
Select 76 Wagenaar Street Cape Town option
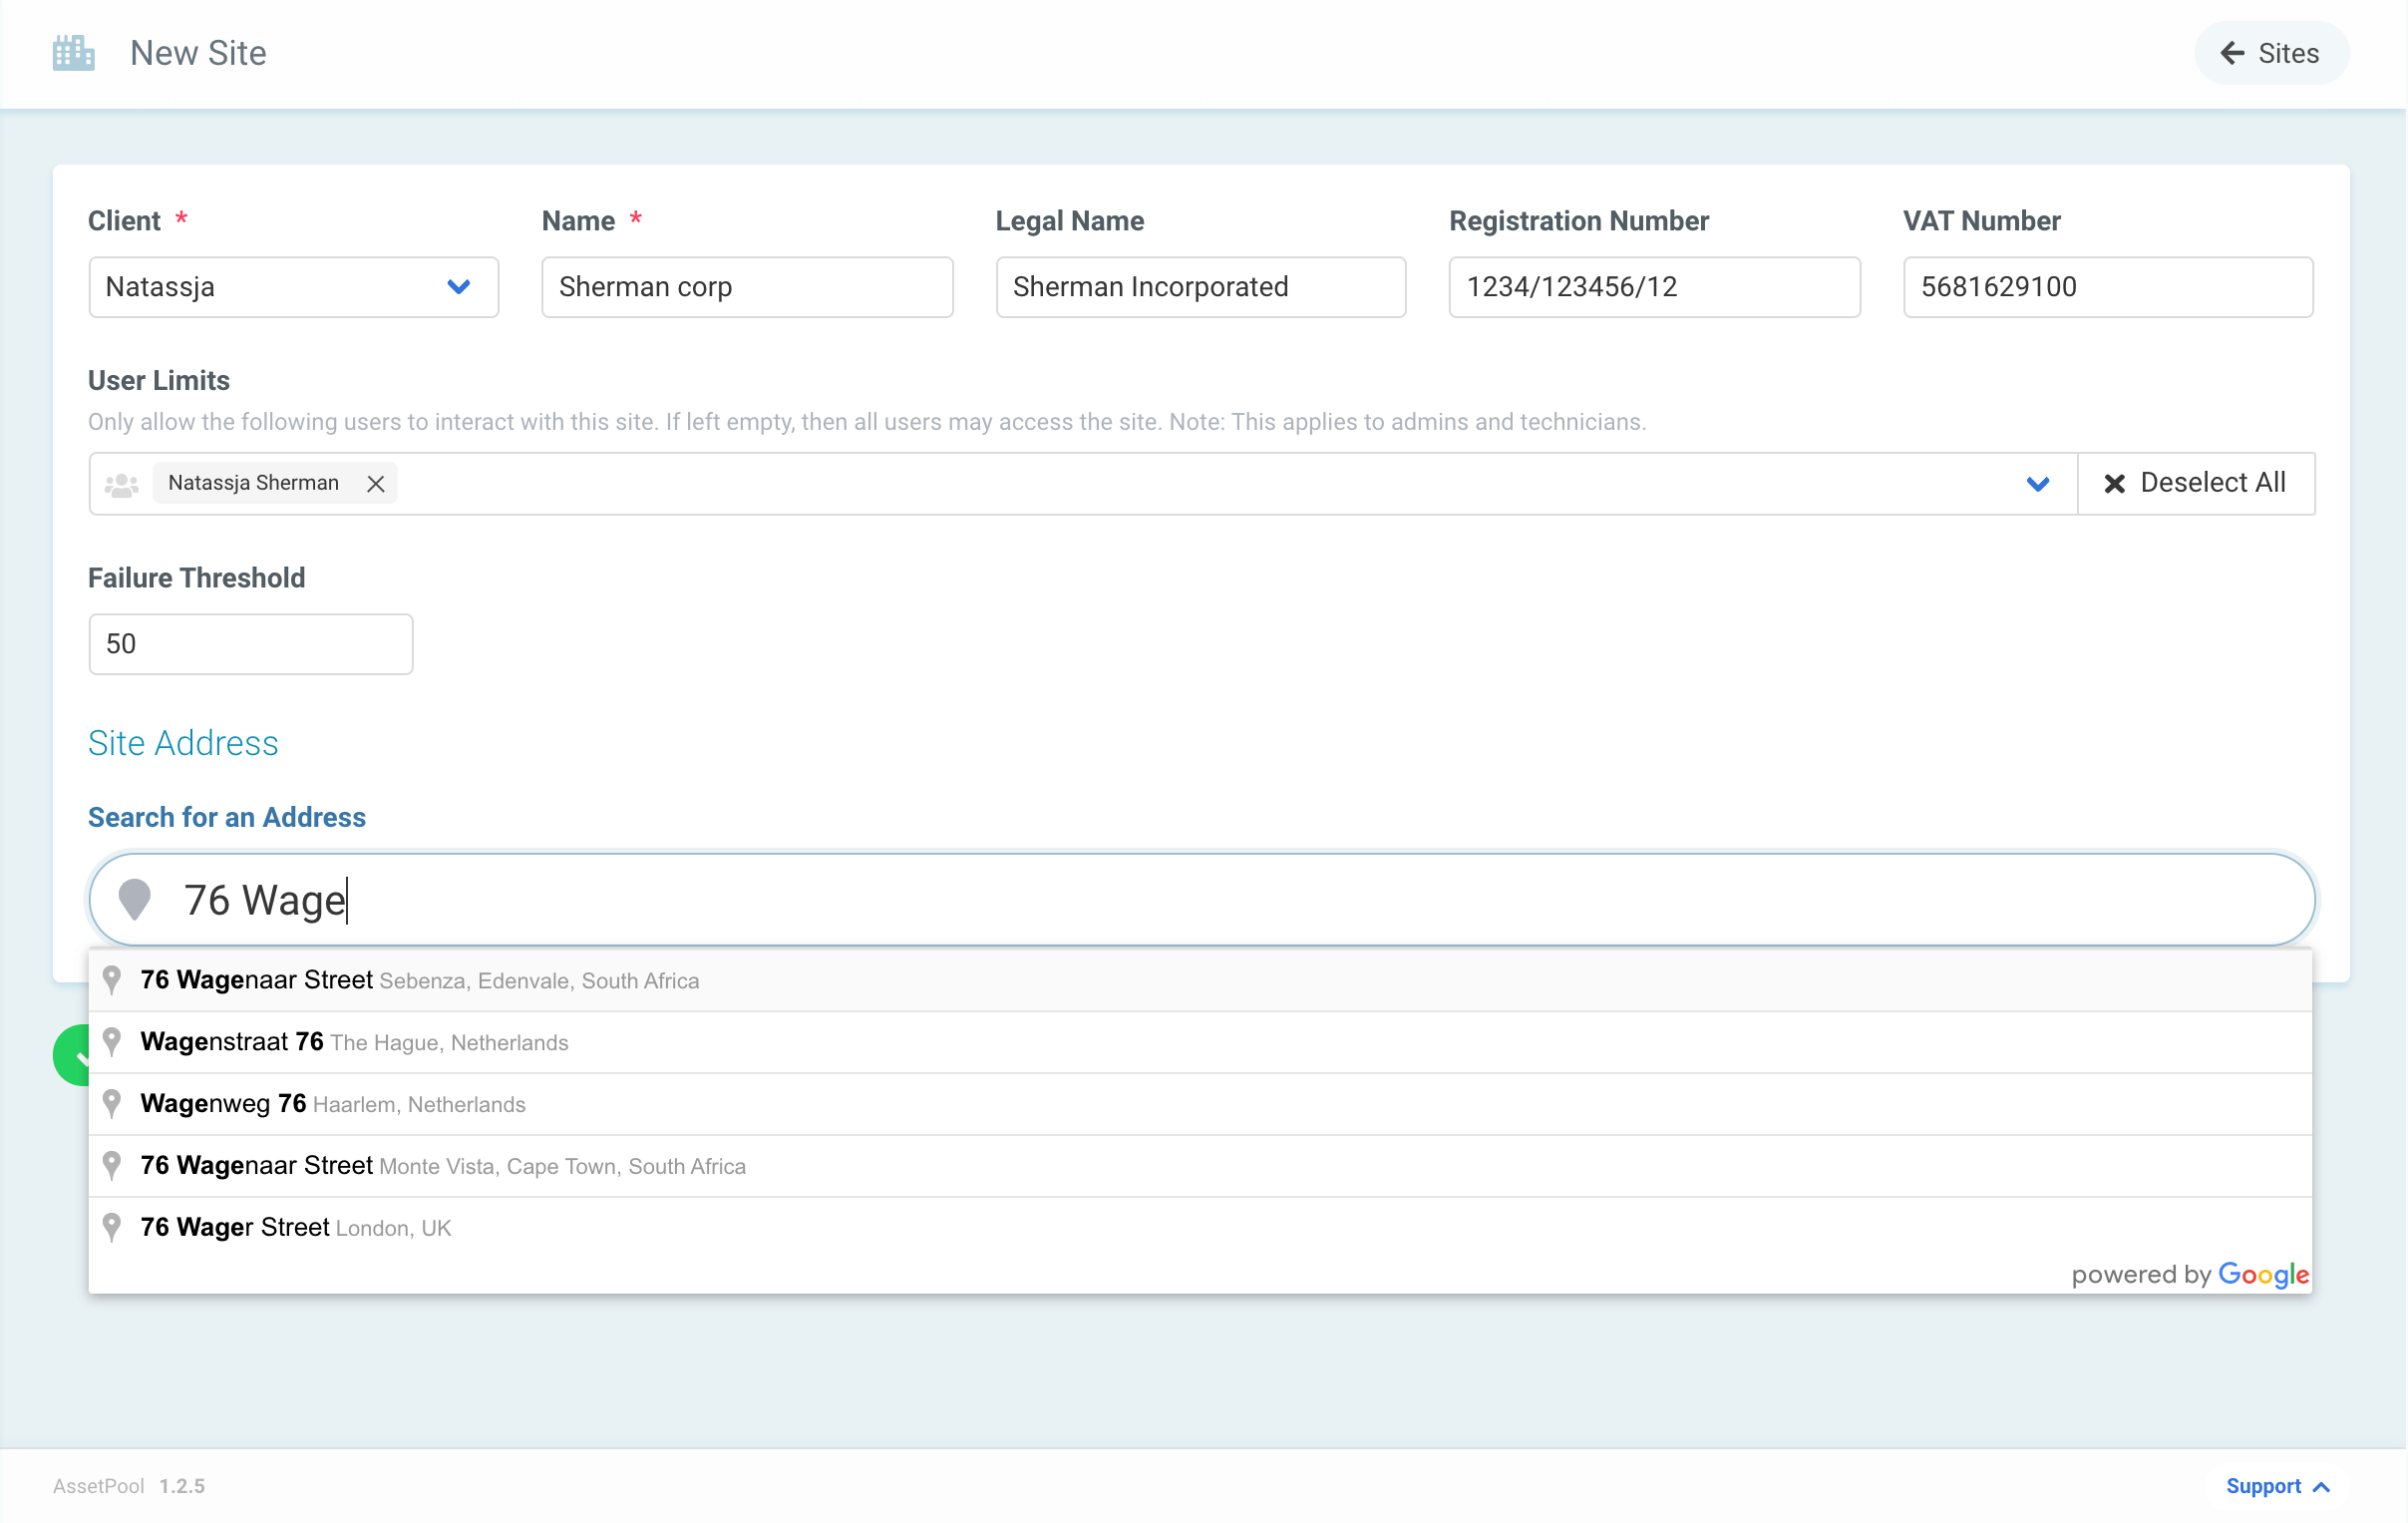[x=443, y=1166]
